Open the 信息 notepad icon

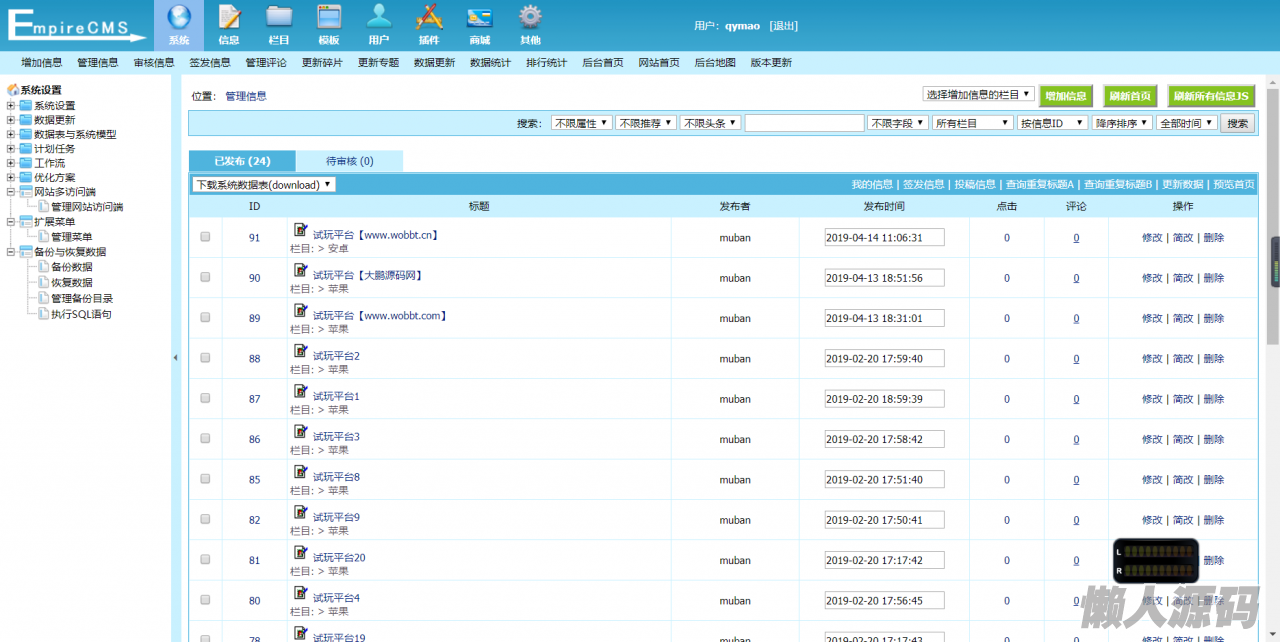click(x=229, y=18)
